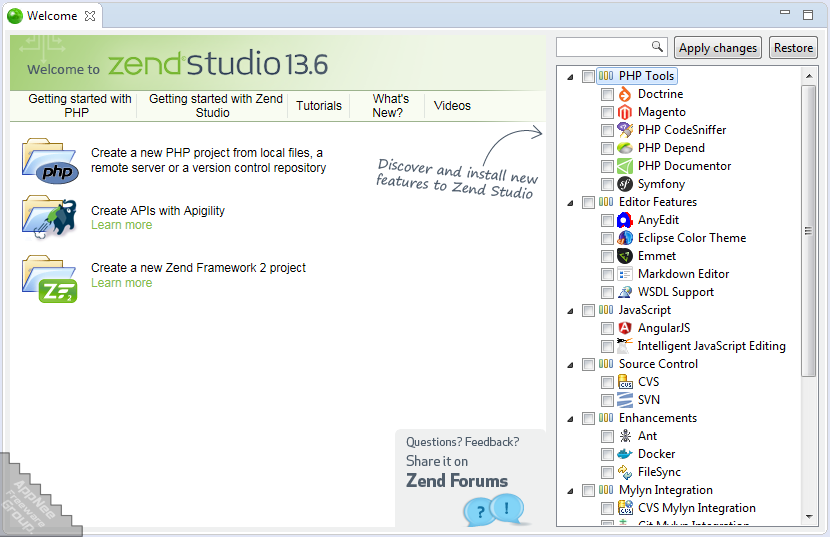Click the PHP Documentor icon
This screenshot has height=537, width=830.
(x=625, y=166)
